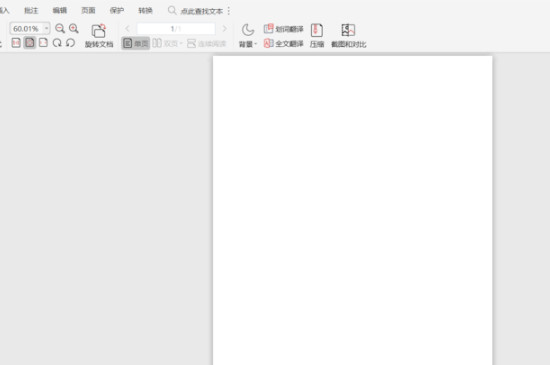
Task: Click the page number input field
Action: [x=176, y=28]
